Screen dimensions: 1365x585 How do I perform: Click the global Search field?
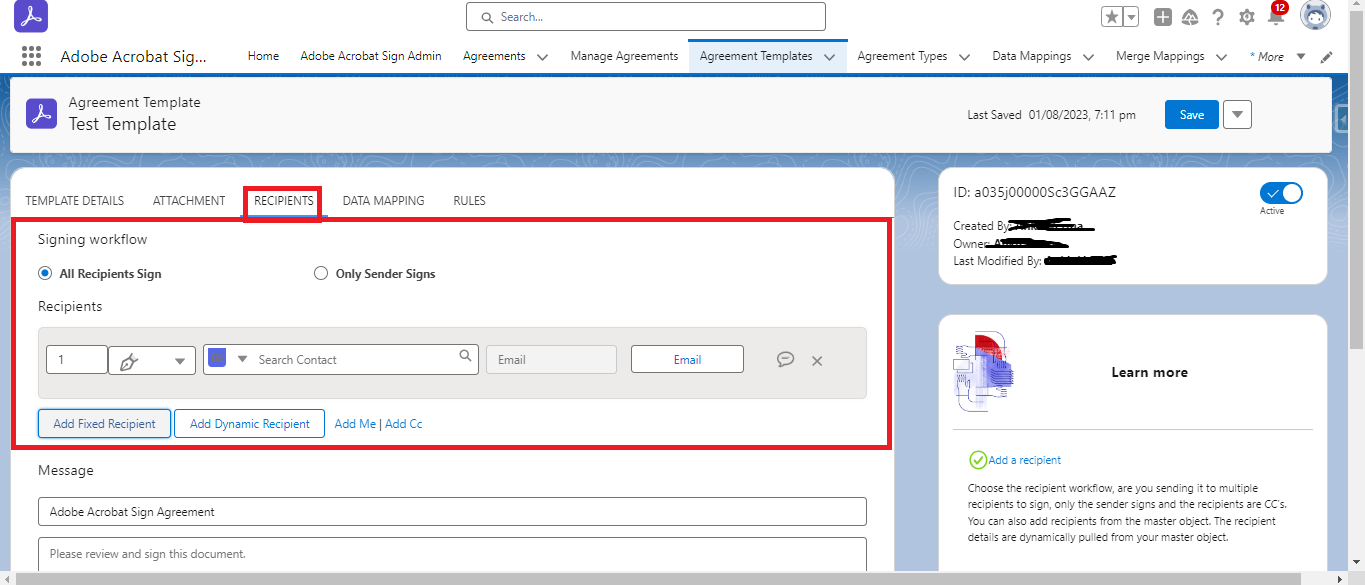coord(646,17)
